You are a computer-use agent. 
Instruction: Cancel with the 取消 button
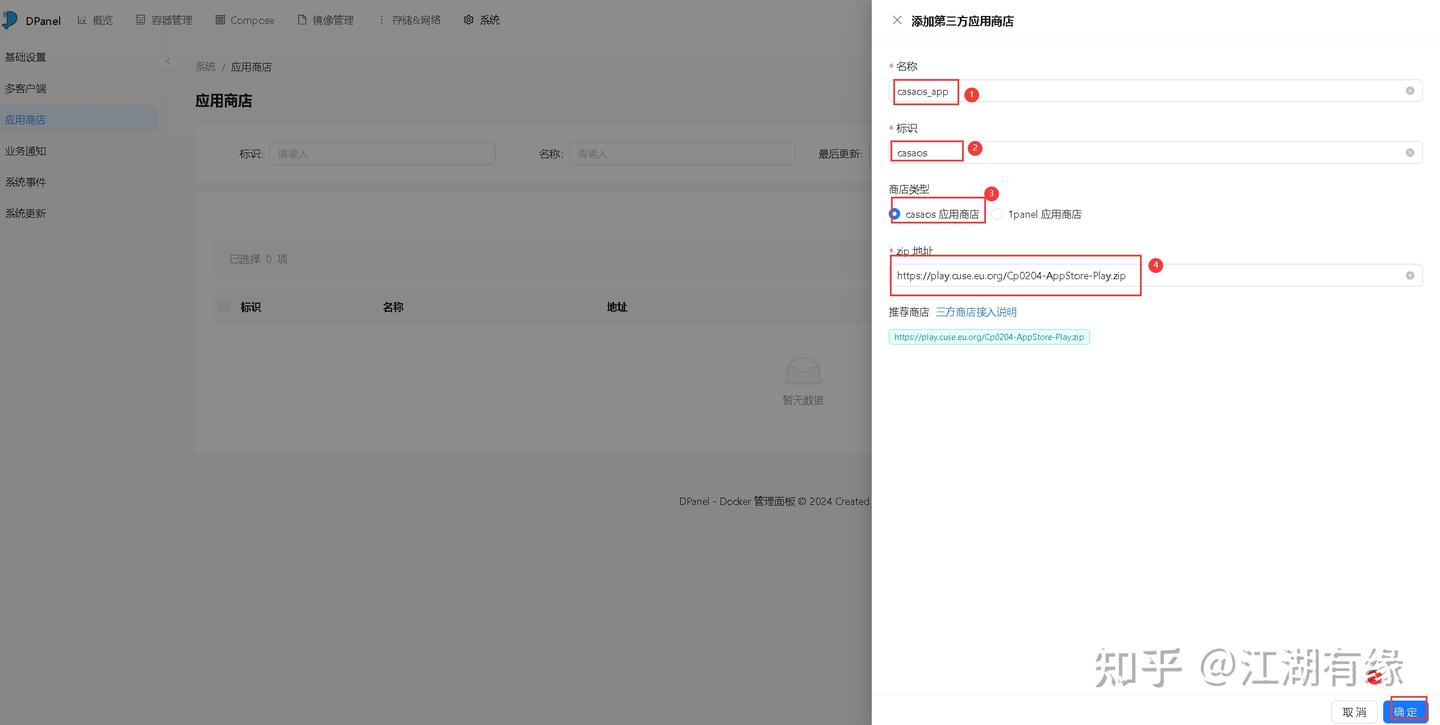click(1354, 711)
